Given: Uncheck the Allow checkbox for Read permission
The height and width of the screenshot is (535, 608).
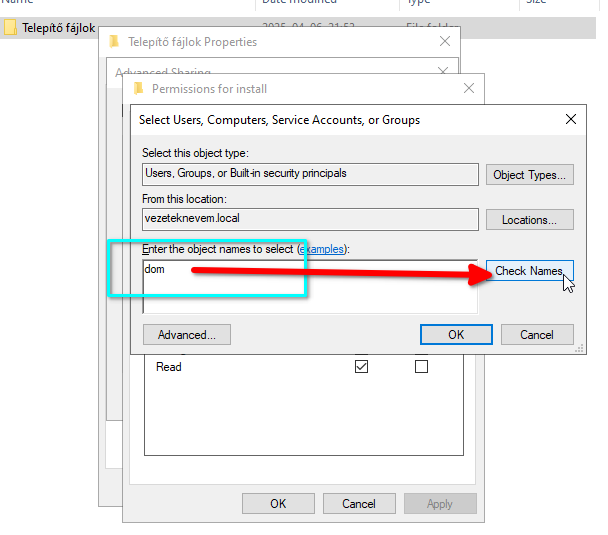Looking at the screenshot, I should 361,367.
